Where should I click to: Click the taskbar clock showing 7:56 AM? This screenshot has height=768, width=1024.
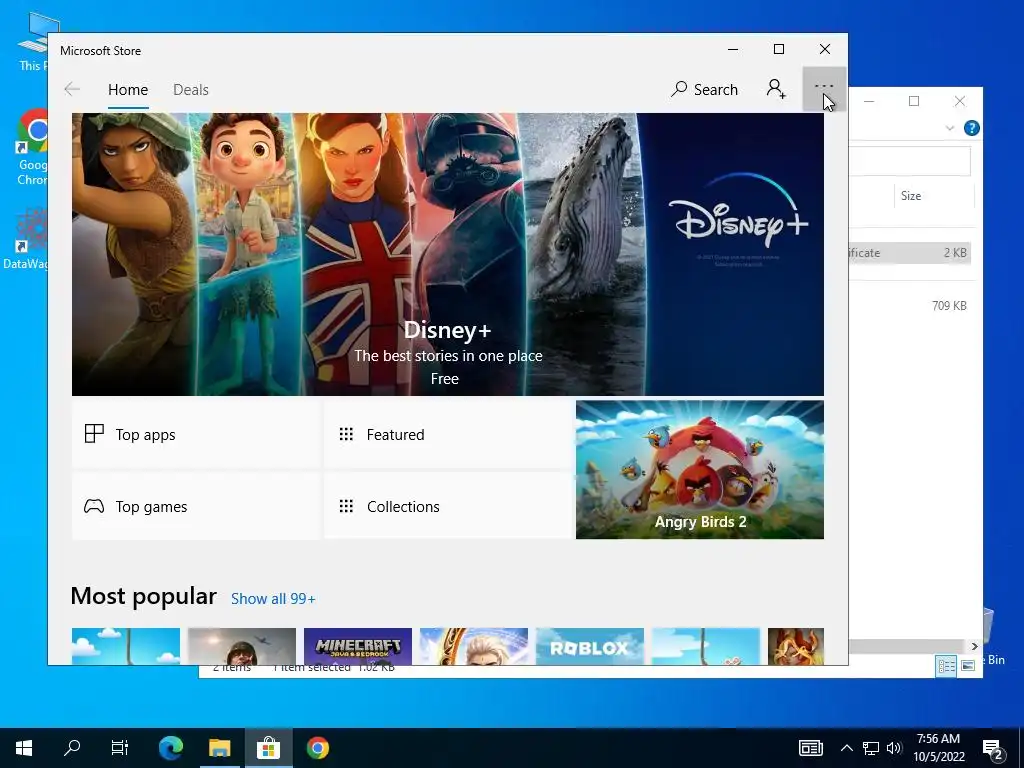(x=938, y=748)
